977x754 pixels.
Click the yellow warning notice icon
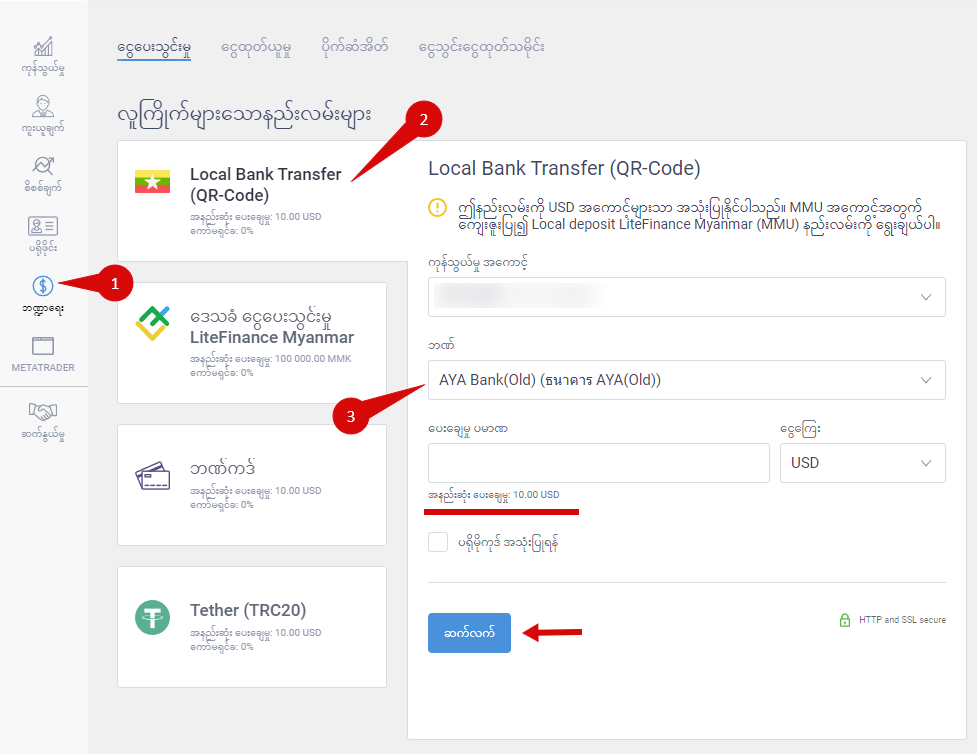[437, 208]
